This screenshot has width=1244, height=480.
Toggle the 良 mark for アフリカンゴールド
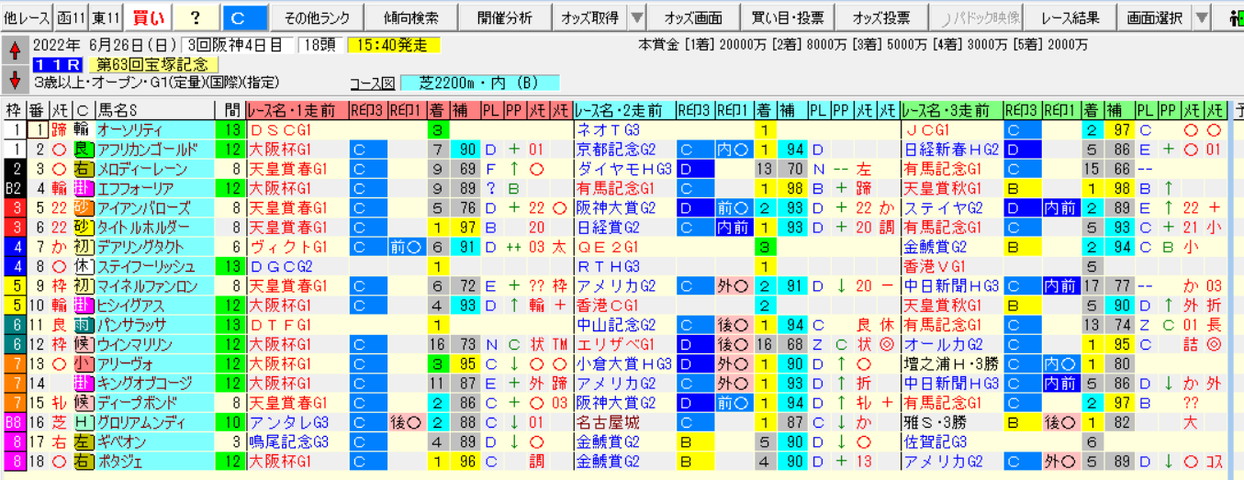pos(83,150)
